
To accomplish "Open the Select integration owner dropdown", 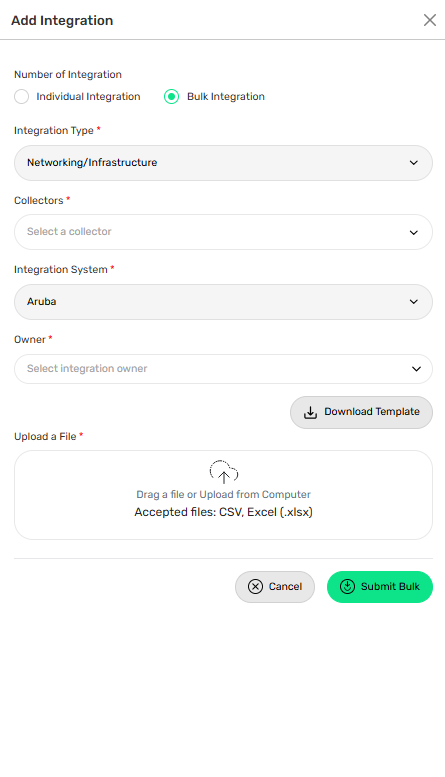I will point(223,369).
